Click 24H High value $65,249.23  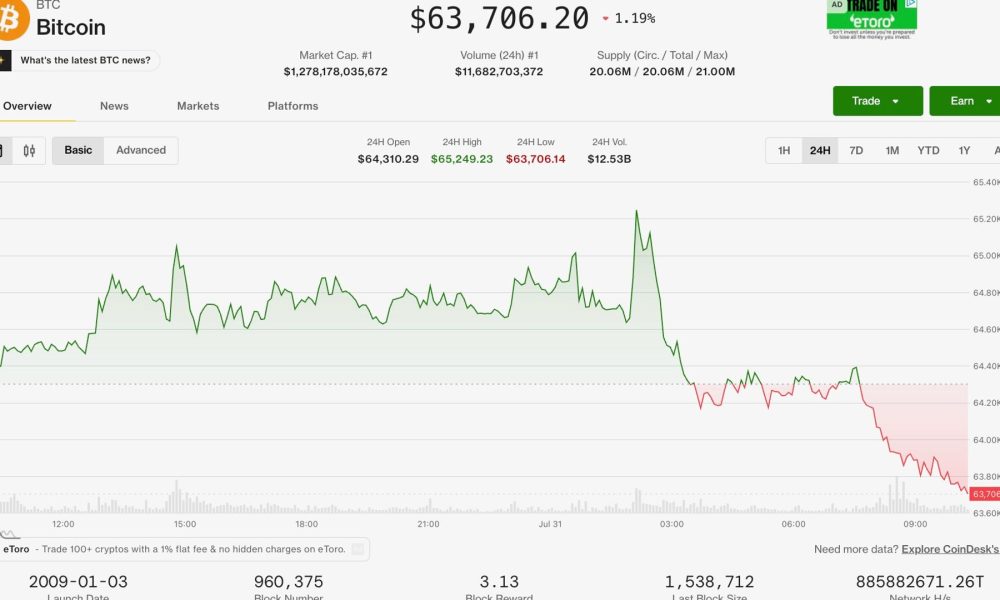462,159
